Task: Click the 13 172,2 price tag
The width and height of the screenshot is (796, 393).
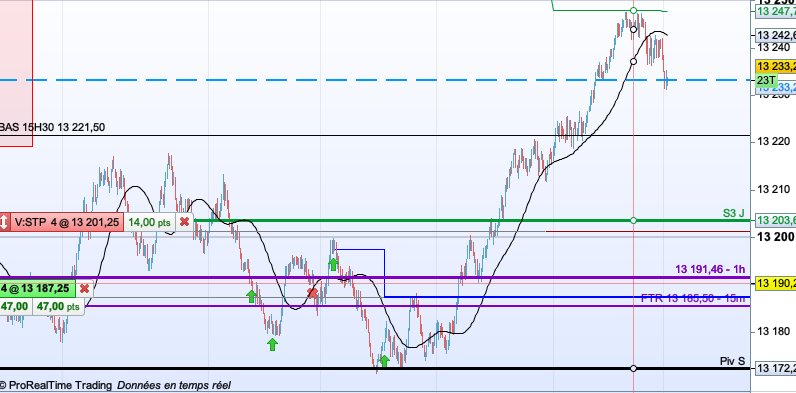Action: (x=776, y=368)
